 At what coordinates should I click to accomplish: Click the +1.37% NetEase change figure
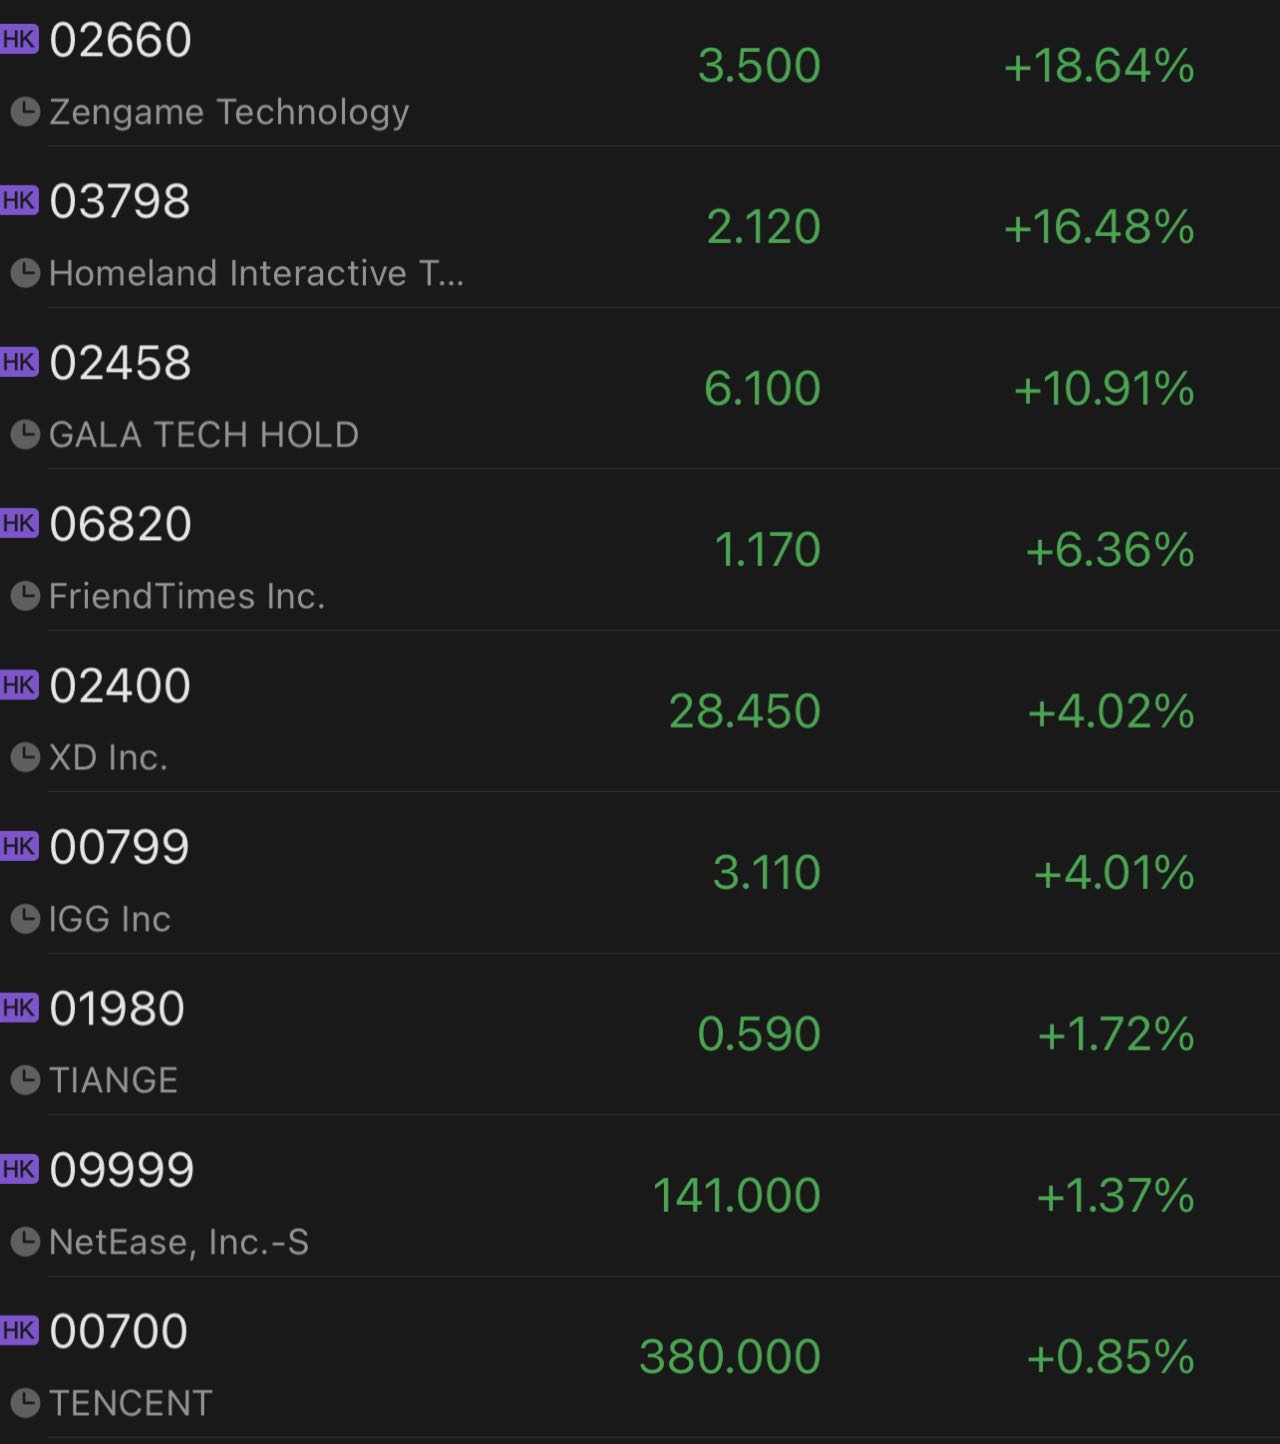(x=1115, y=1196)
